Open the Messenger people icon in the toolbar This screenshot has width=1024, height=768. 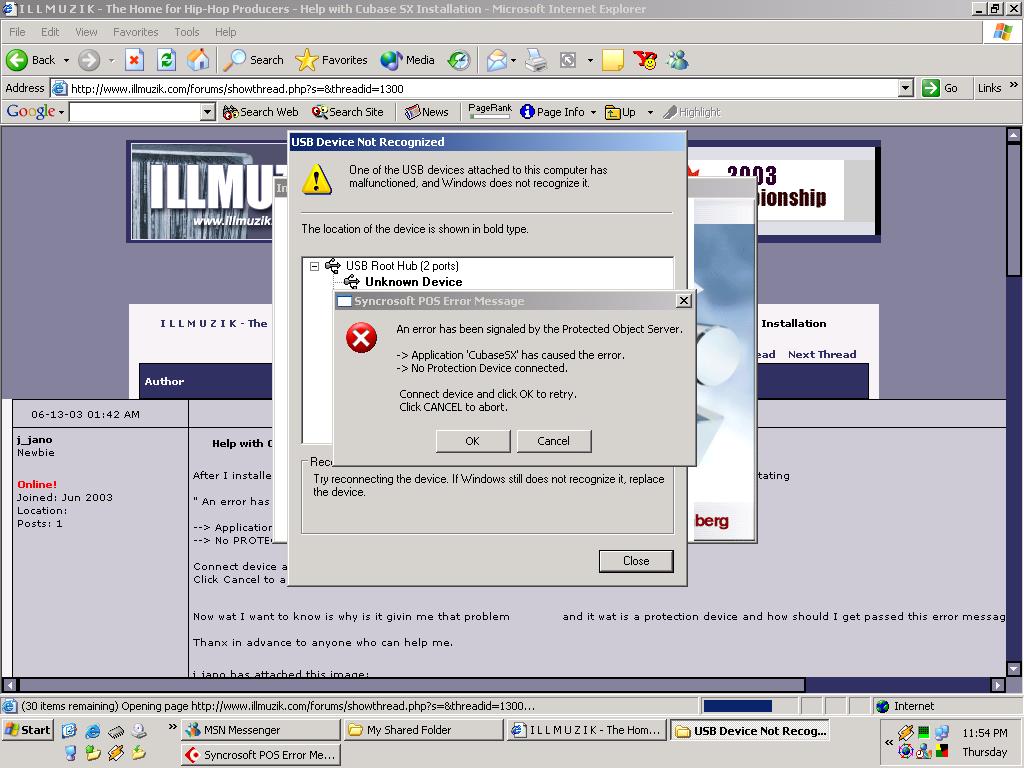coord(677,60)
